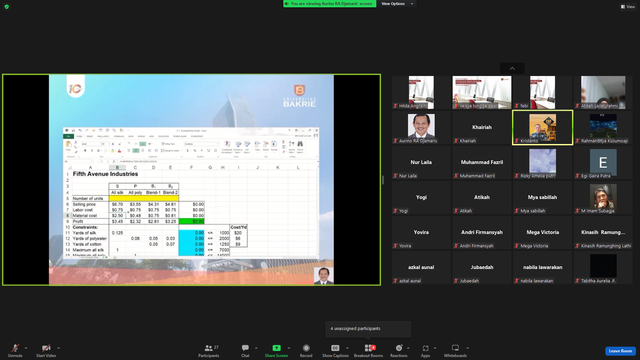Expand the arrow next to Reactions
Screen dimensions: 640x360
click(x=408, y=348)
